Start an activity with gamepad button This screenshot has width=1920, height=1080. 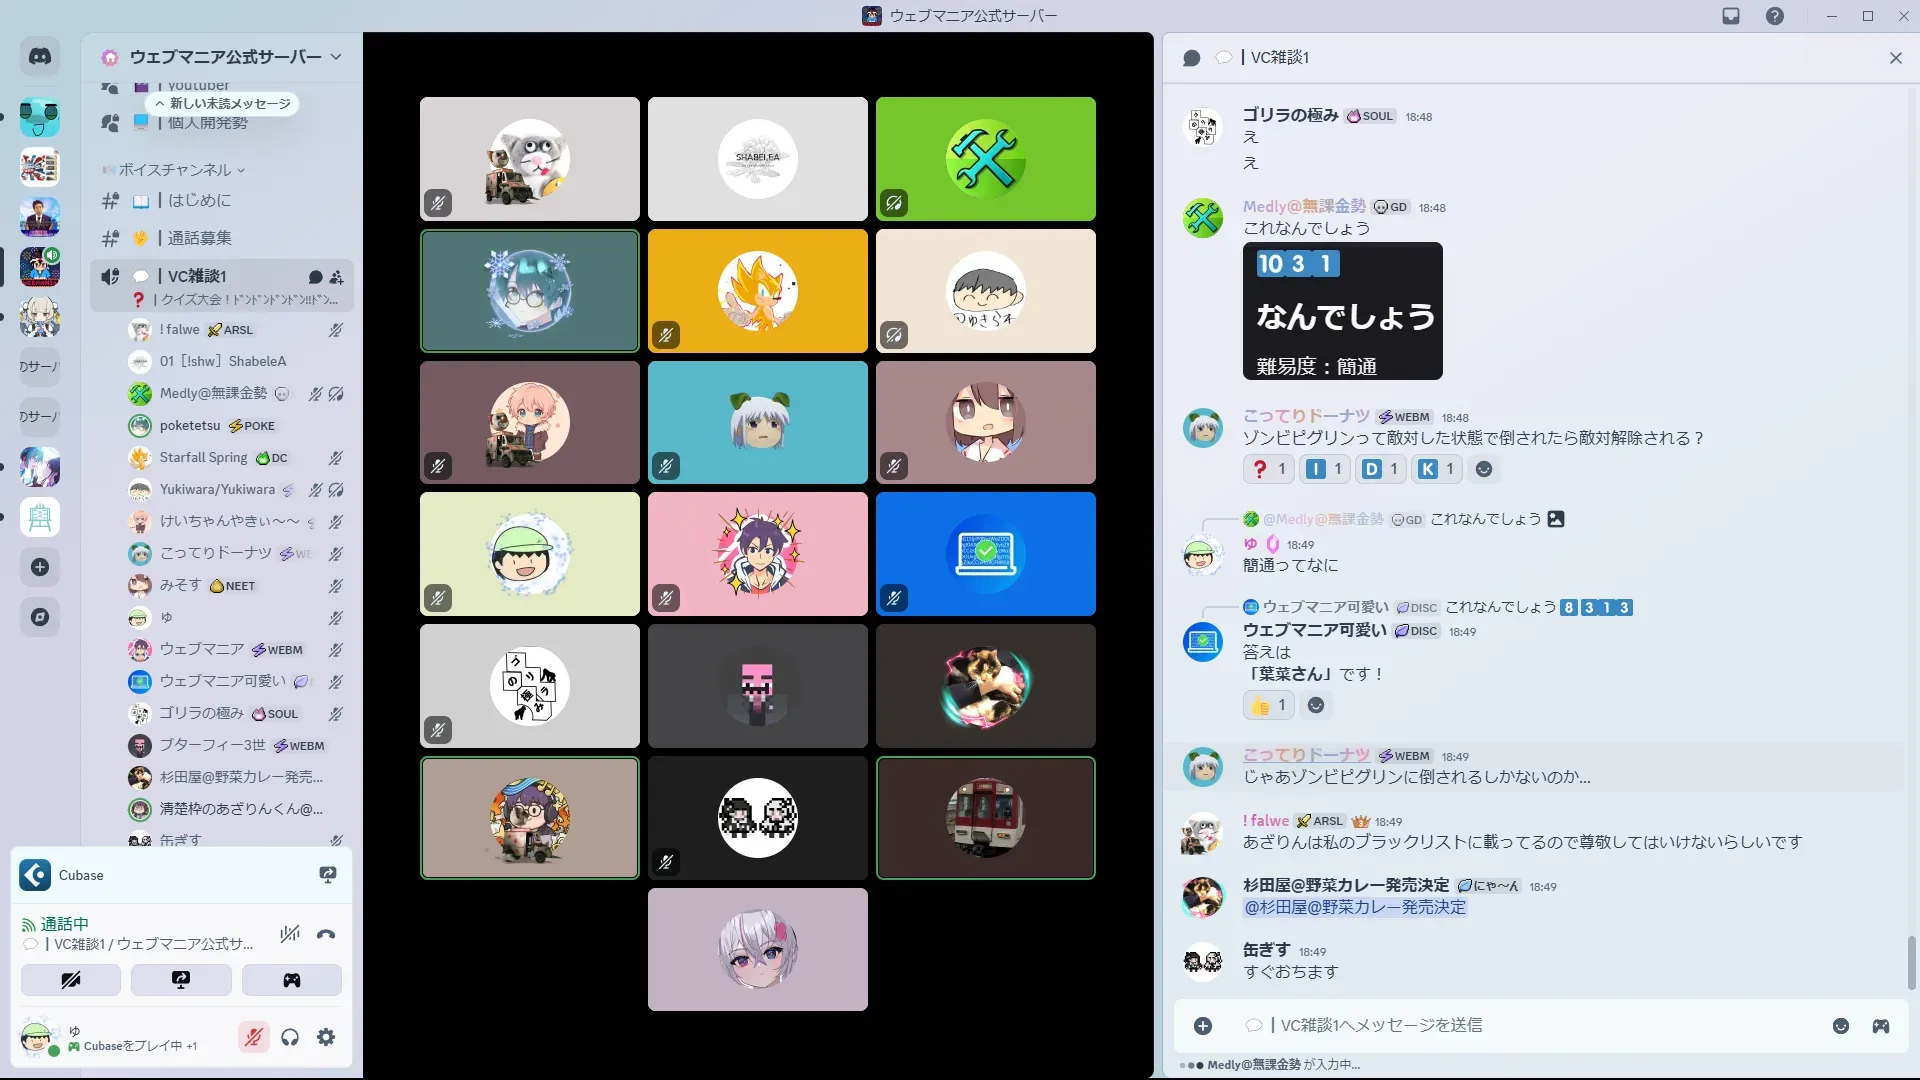tap(291, 980)
